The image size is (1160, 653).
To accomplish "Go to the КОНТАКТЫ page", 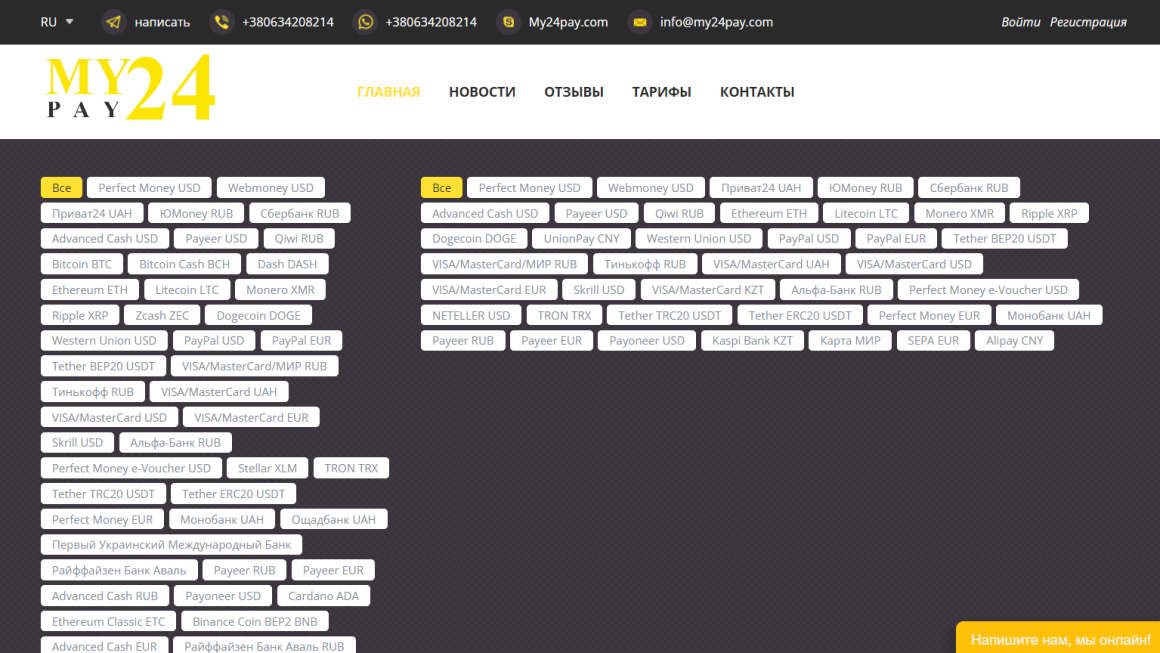I will [x=757, y=92].
